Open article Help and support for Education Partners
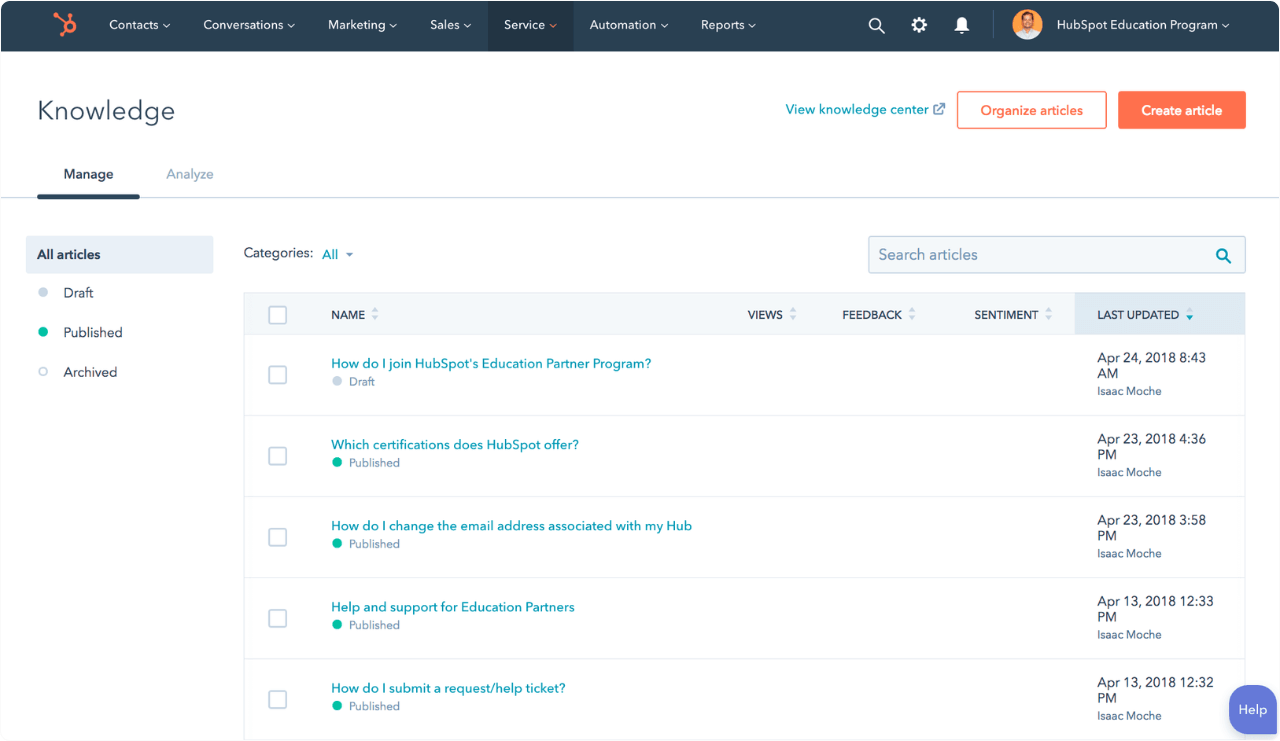 [453, 606]
